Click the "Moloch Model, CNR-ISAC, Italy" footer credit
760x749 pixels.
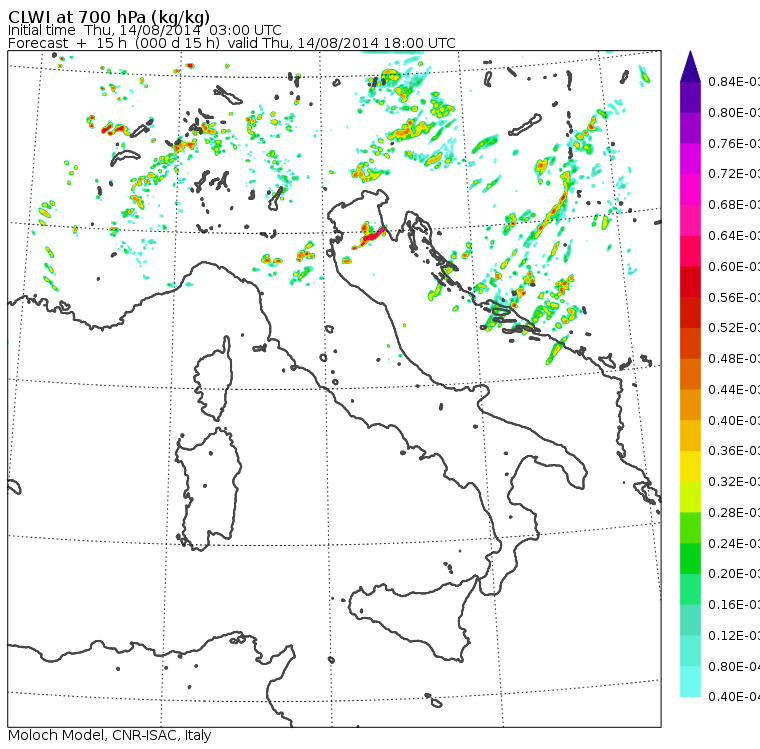(110, 735)
